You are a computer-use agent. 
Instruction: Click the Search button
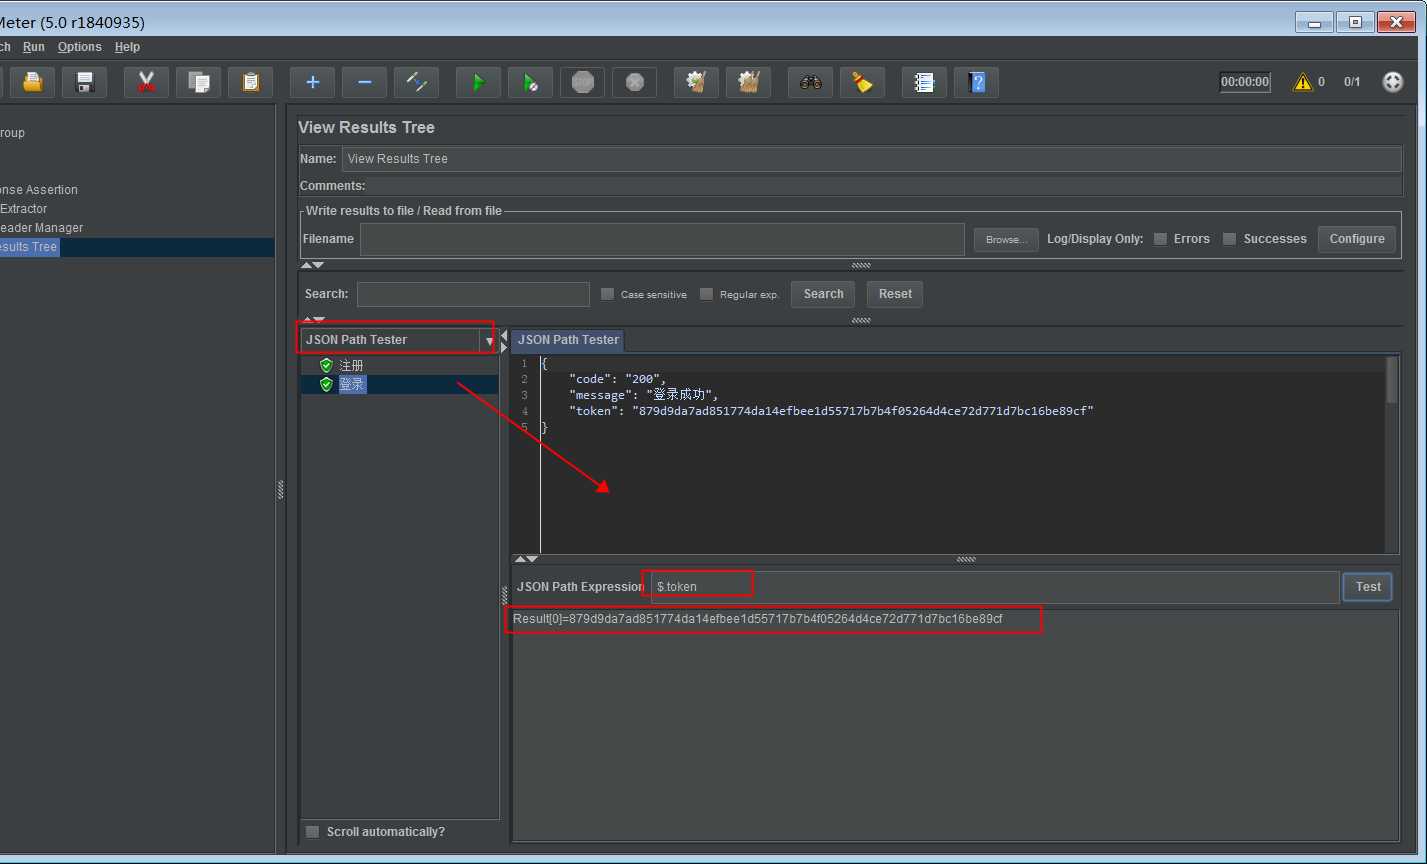coord(823,294)
